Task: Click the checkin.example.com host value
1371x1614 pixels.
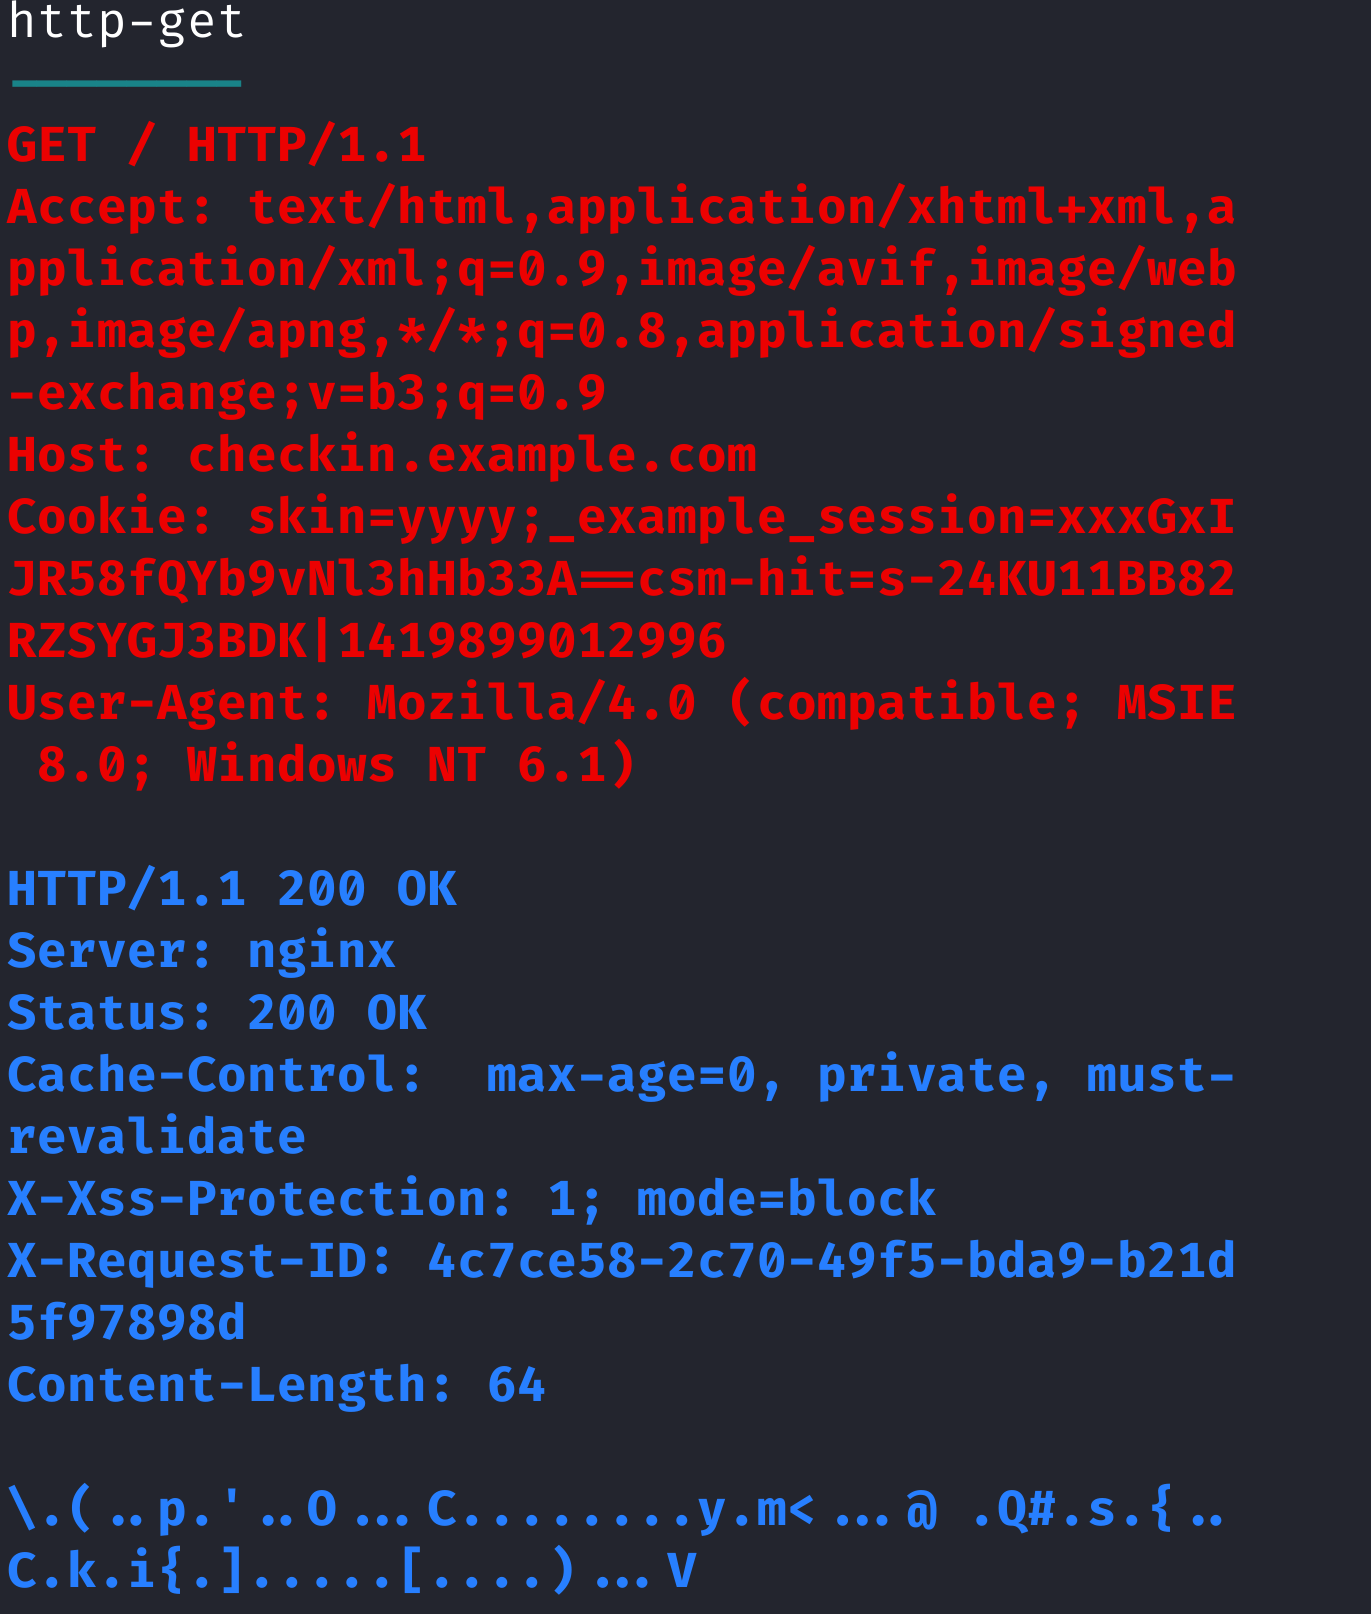Action: pos(472,456)
